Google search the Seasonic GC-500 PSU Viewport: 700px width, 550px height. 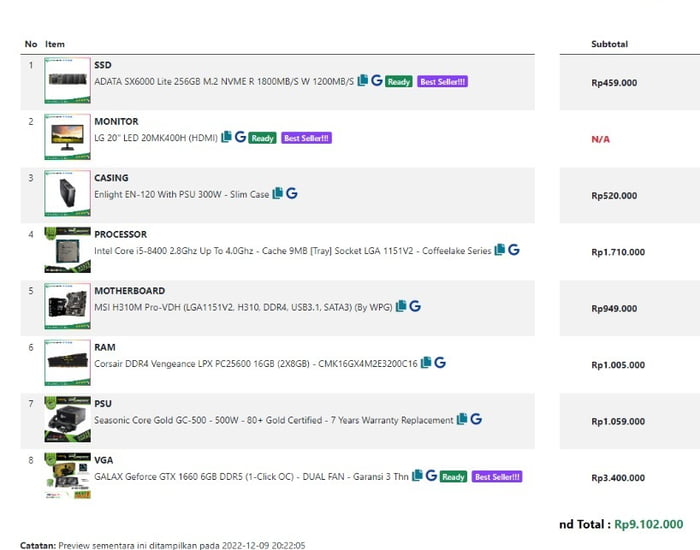click(476, 419)
